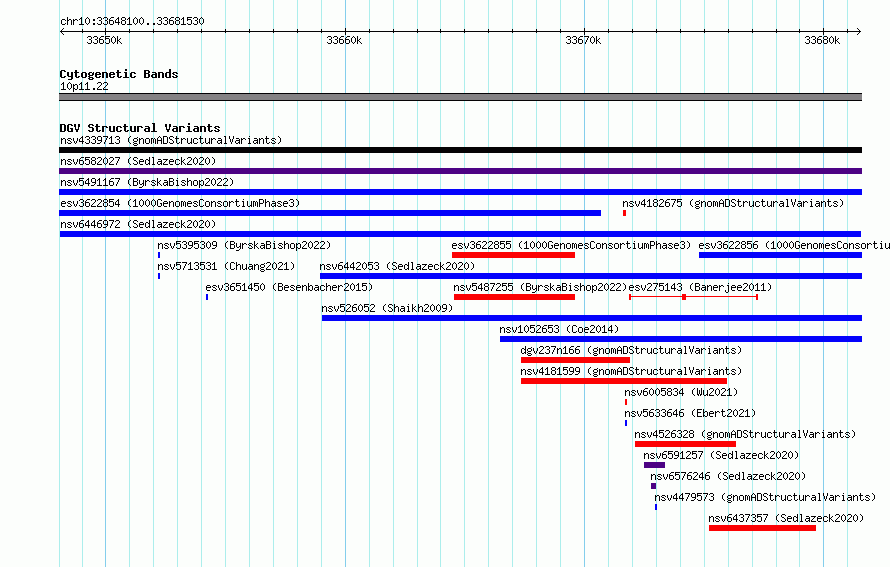890x567 pixels.
Task: Click the red nsv4181599 variant bar
Action: [624, 381]
